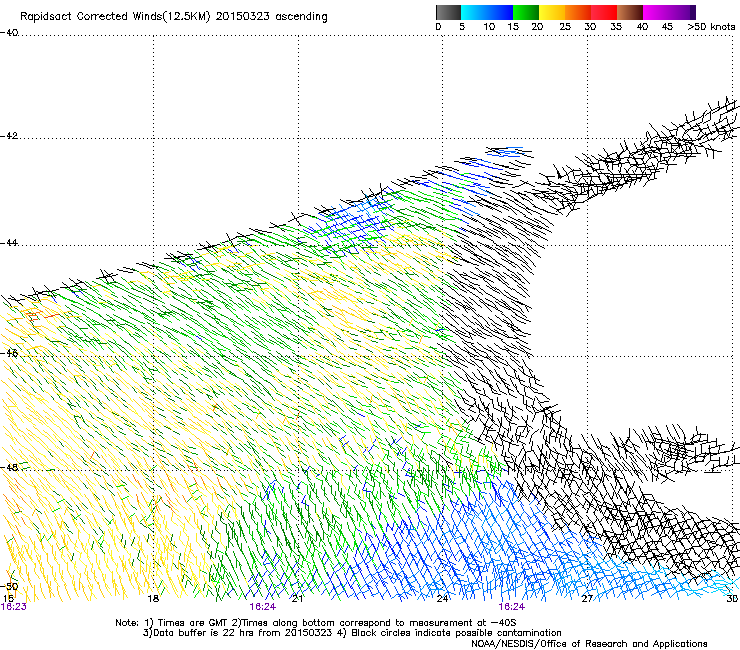Pick the magenta-purple 40-50 knots legend swatch
740x650 pixels.
[669, 12]
